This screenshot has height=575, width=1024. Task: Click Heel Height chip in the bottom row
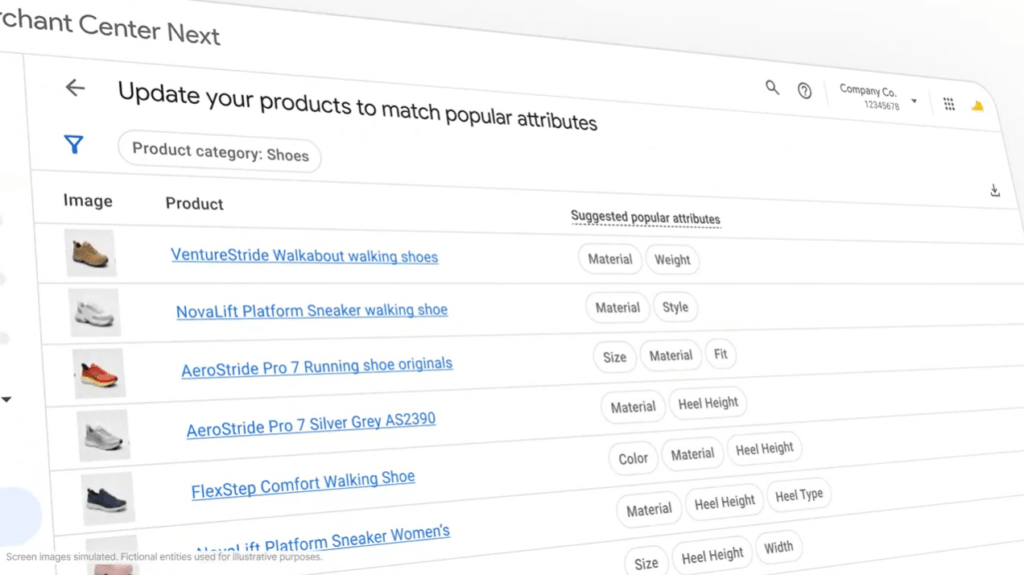[712, 556]
